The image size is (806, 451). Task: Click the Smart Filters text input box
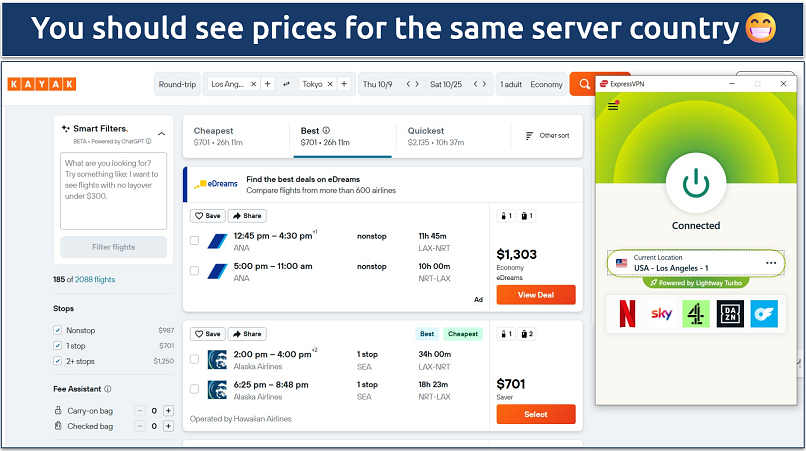[x=113, y=190]
